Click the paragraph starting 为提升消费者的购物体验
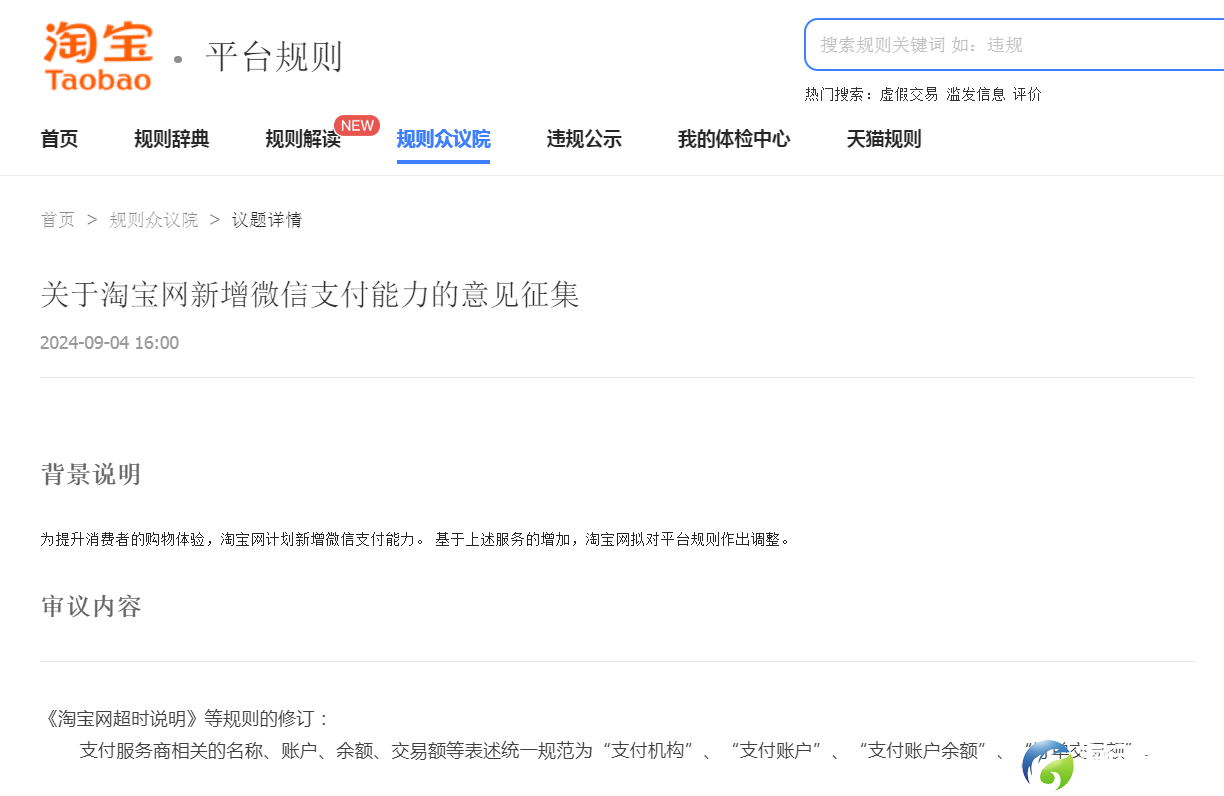This screenshot has width=1224, height=796. click(415, 539)
